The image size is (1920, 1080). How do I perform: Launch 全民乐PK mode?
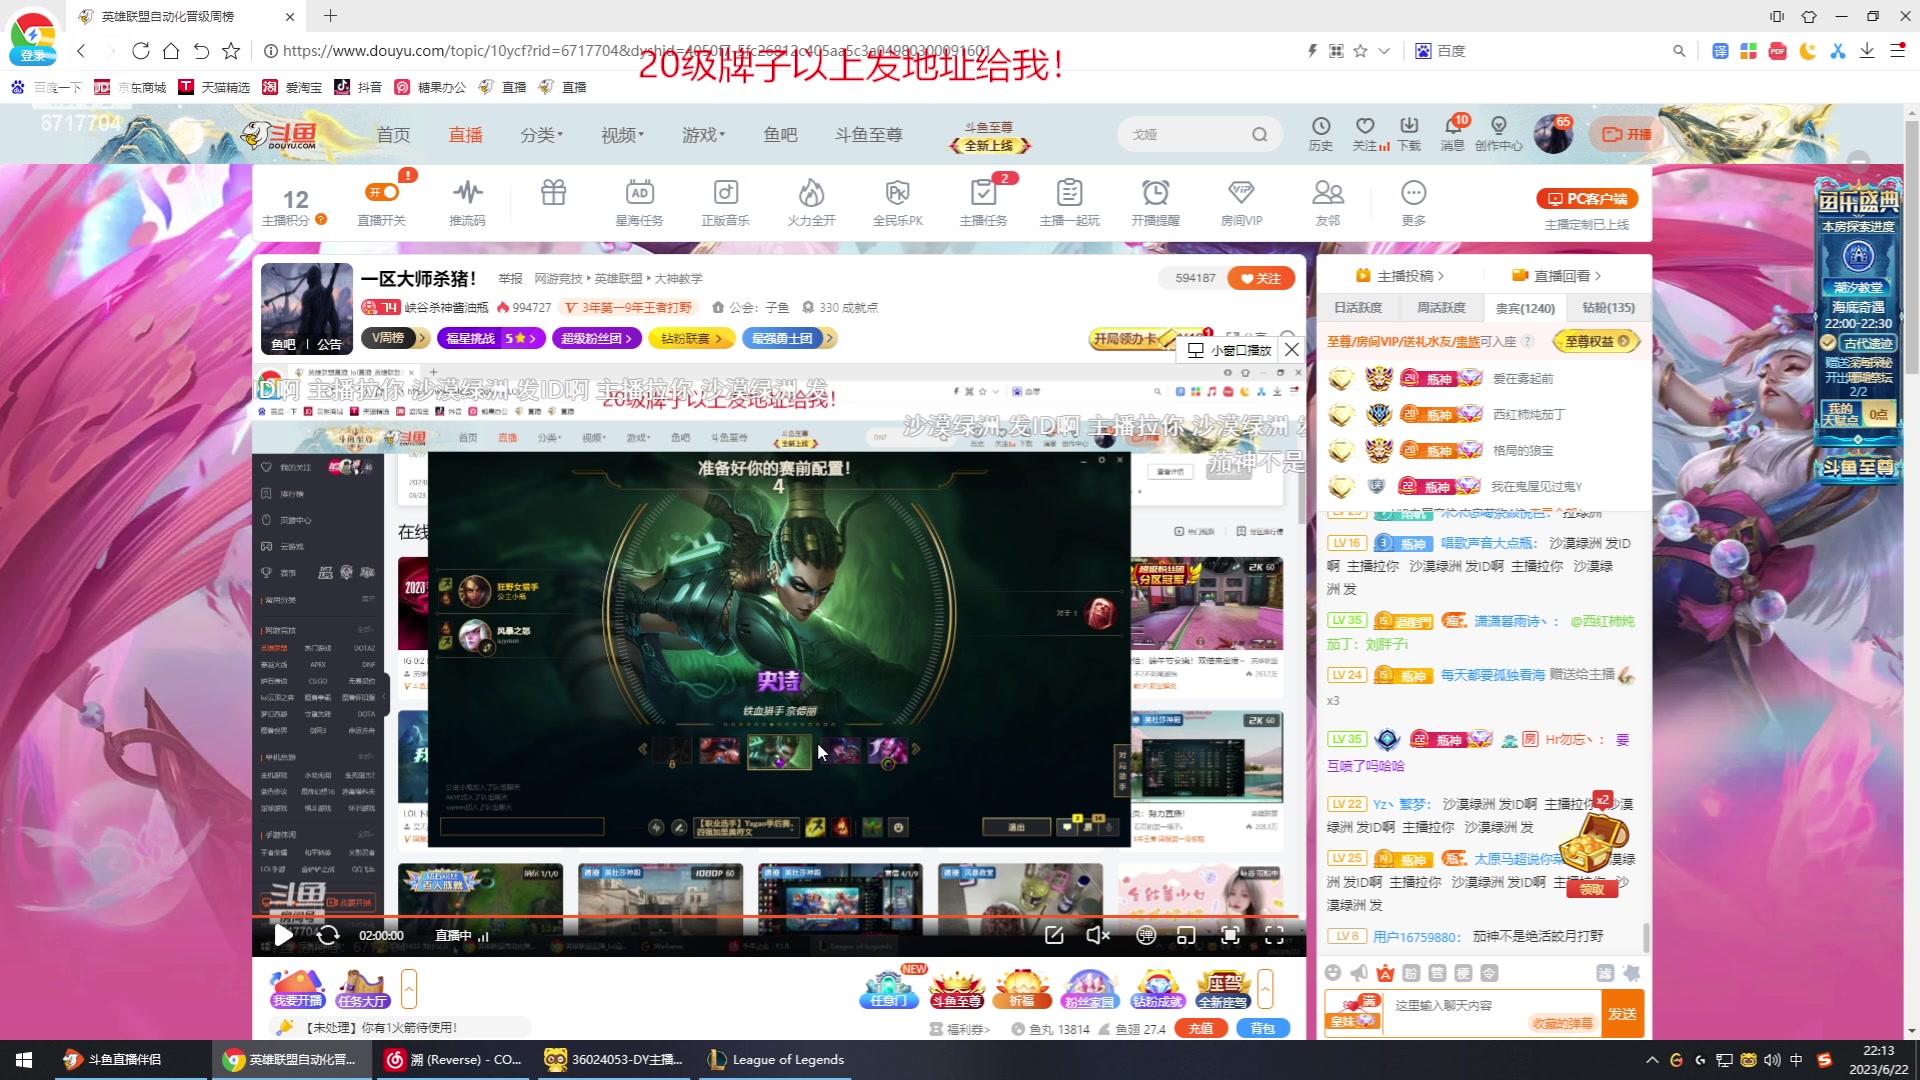pos(897,200)
